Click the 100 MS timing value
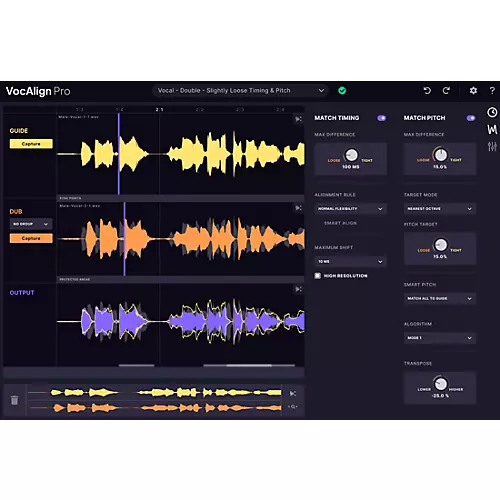 click(351, 167)
